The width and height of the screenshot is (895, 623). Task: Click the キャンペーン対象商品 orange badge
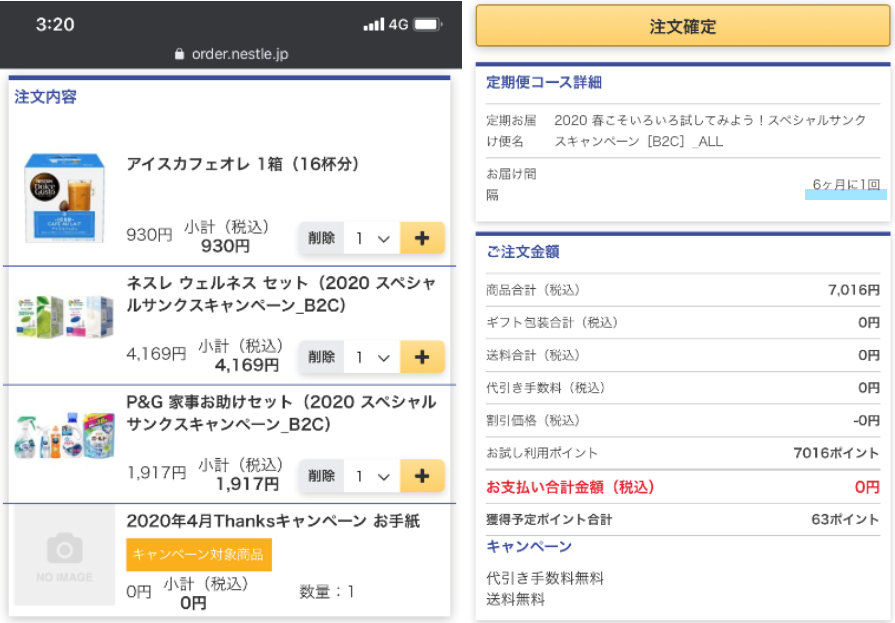point(199,554)
